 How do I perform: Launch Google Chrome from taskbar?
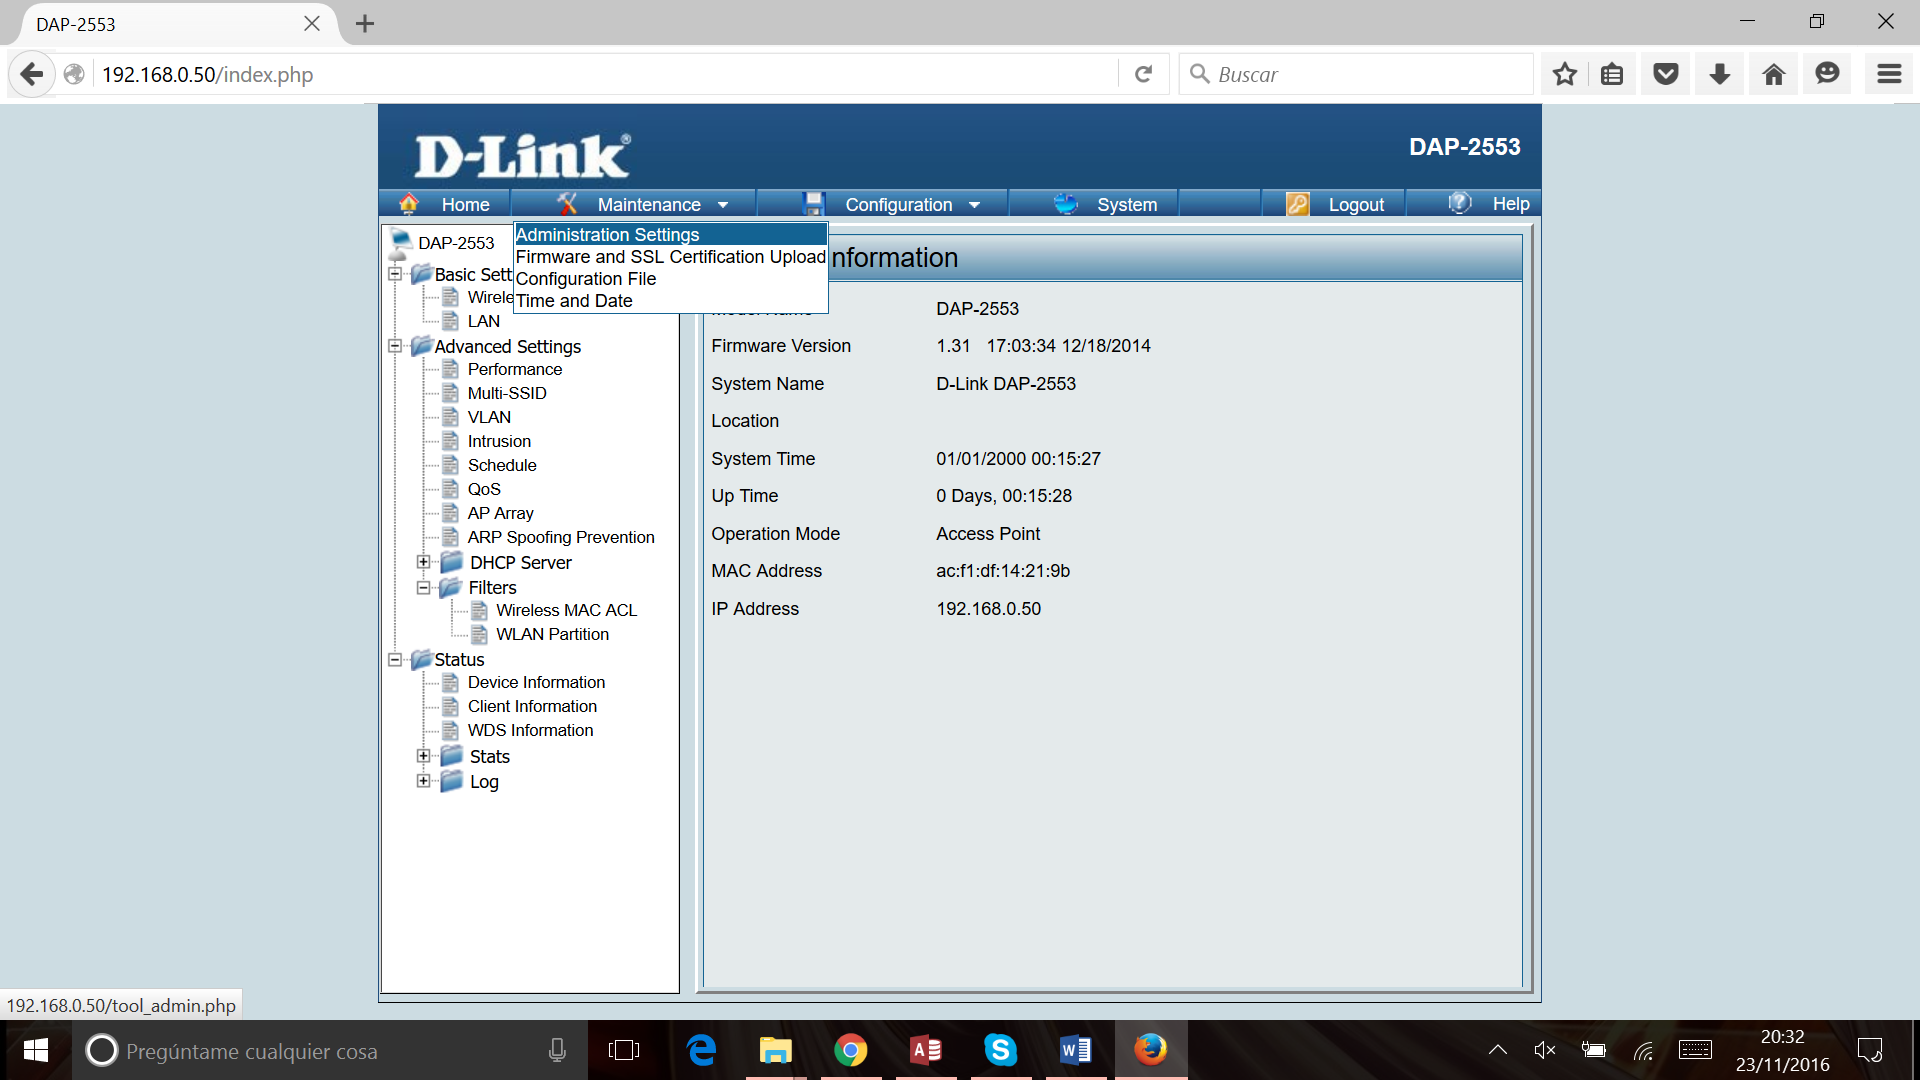(851, 1050)
